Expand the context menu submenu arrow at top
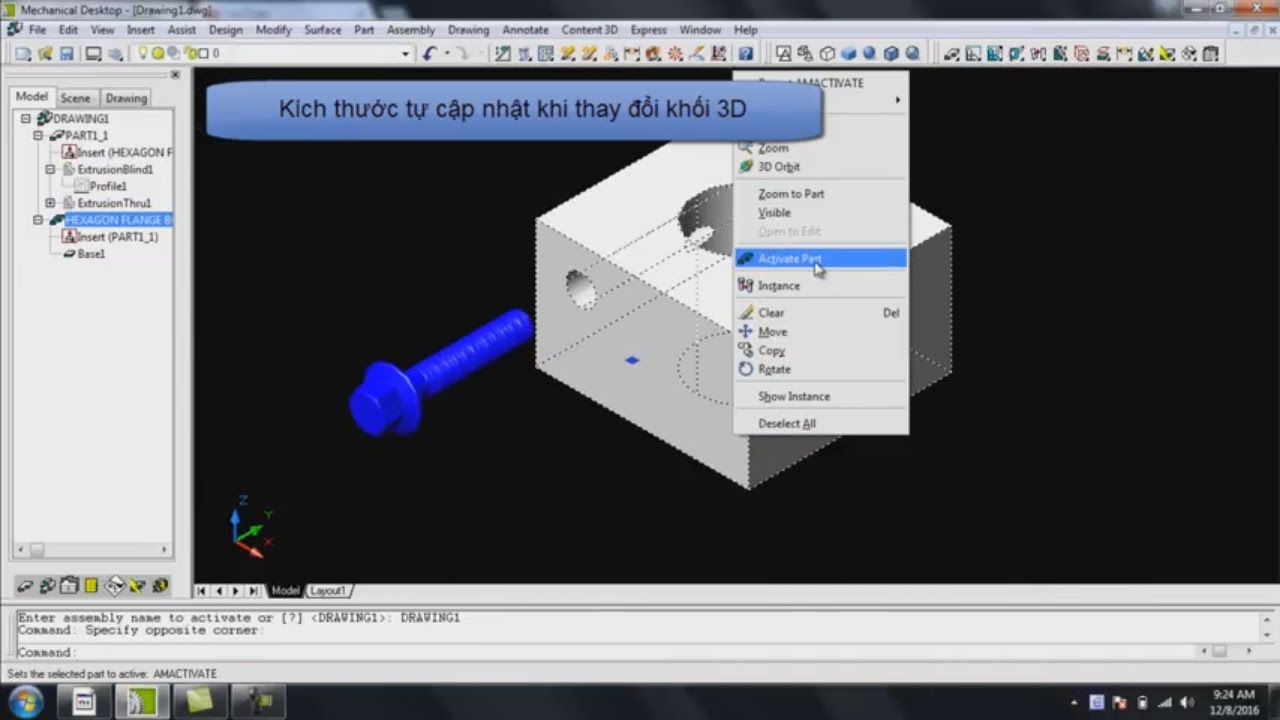1280x720 pixels. 897,100
